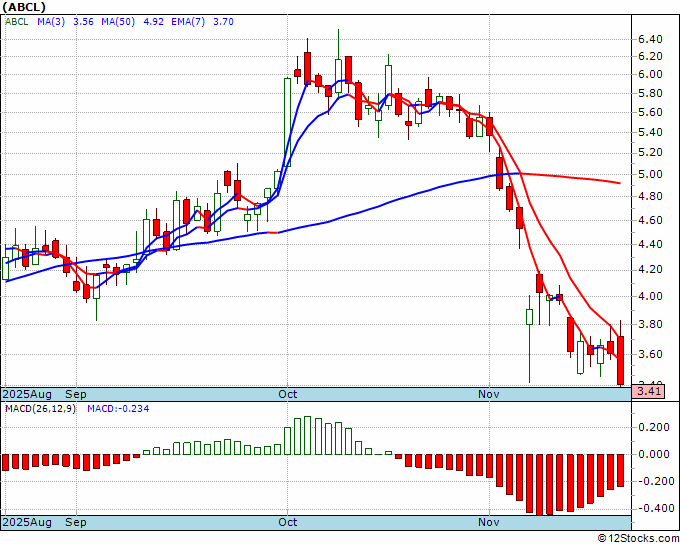Click the 5.60 price axis label
The height and width of the screenshot is (546, 680).
click(650, 112)
